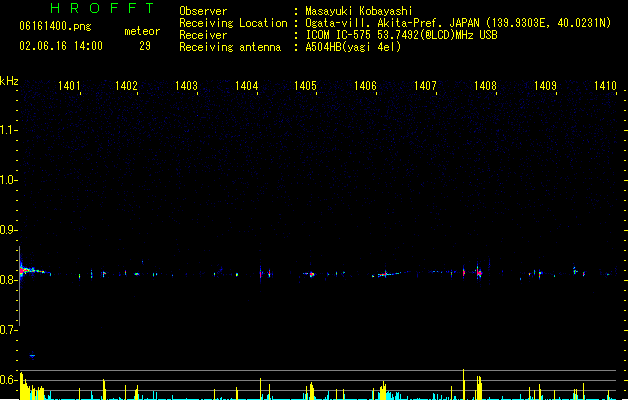
Task: Click the 0.7 frequency axis label
Action: coord(8,330)
